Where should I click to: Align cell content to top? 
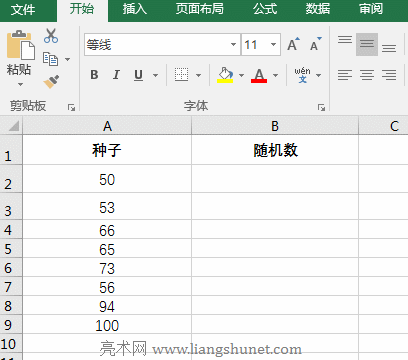click(345, 40)
